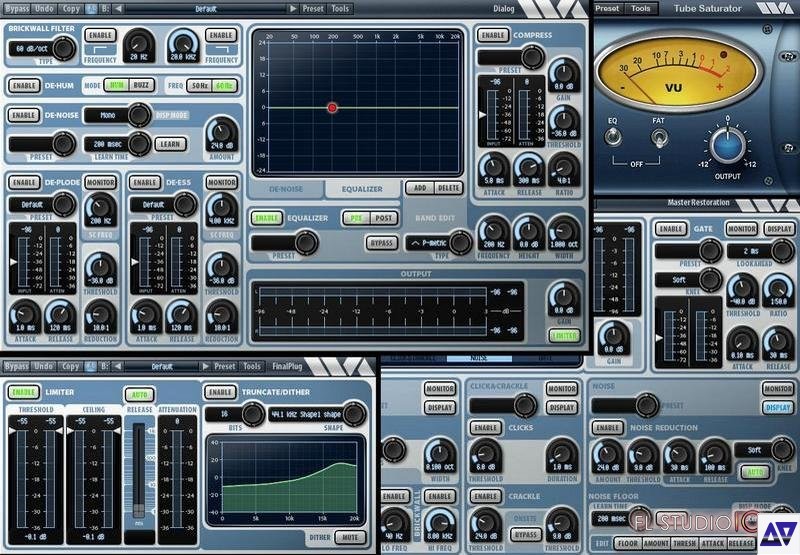Click the Clicks Duration knob showing 1.0 ms
800x555 pixels.
point(562,455)
